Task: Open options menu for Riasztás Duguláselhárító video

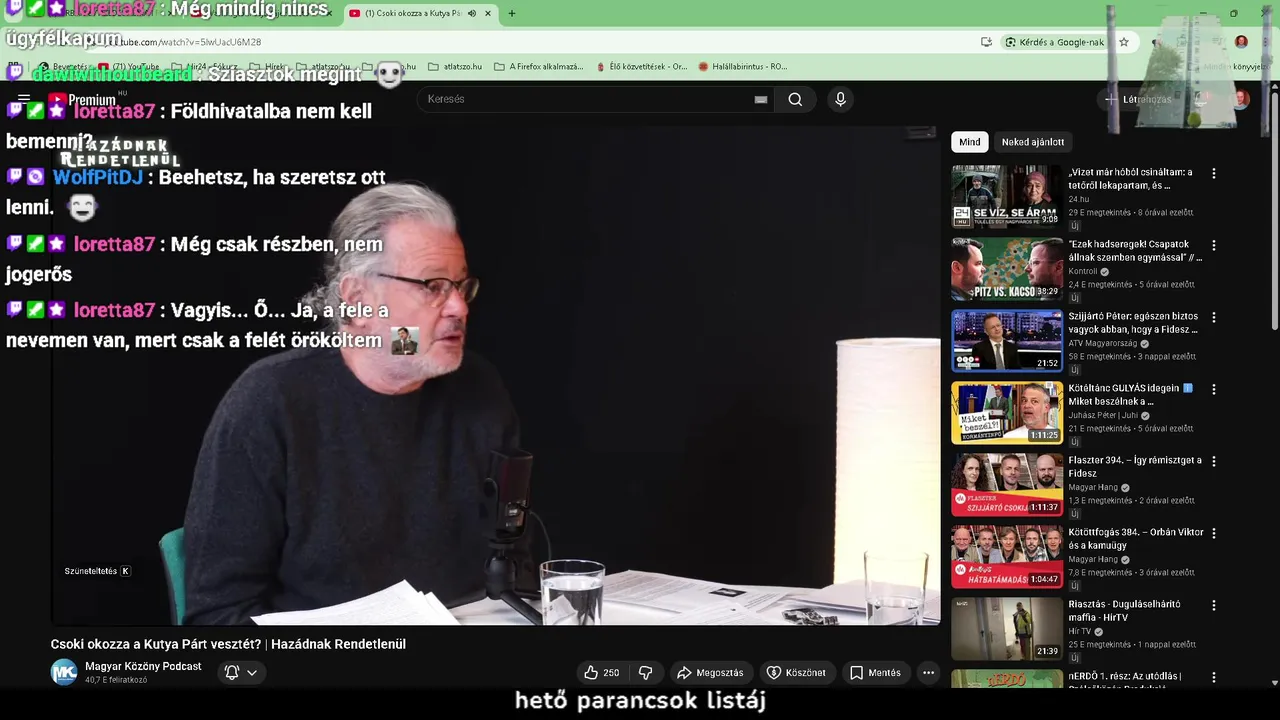Action: pos(1214,605)
